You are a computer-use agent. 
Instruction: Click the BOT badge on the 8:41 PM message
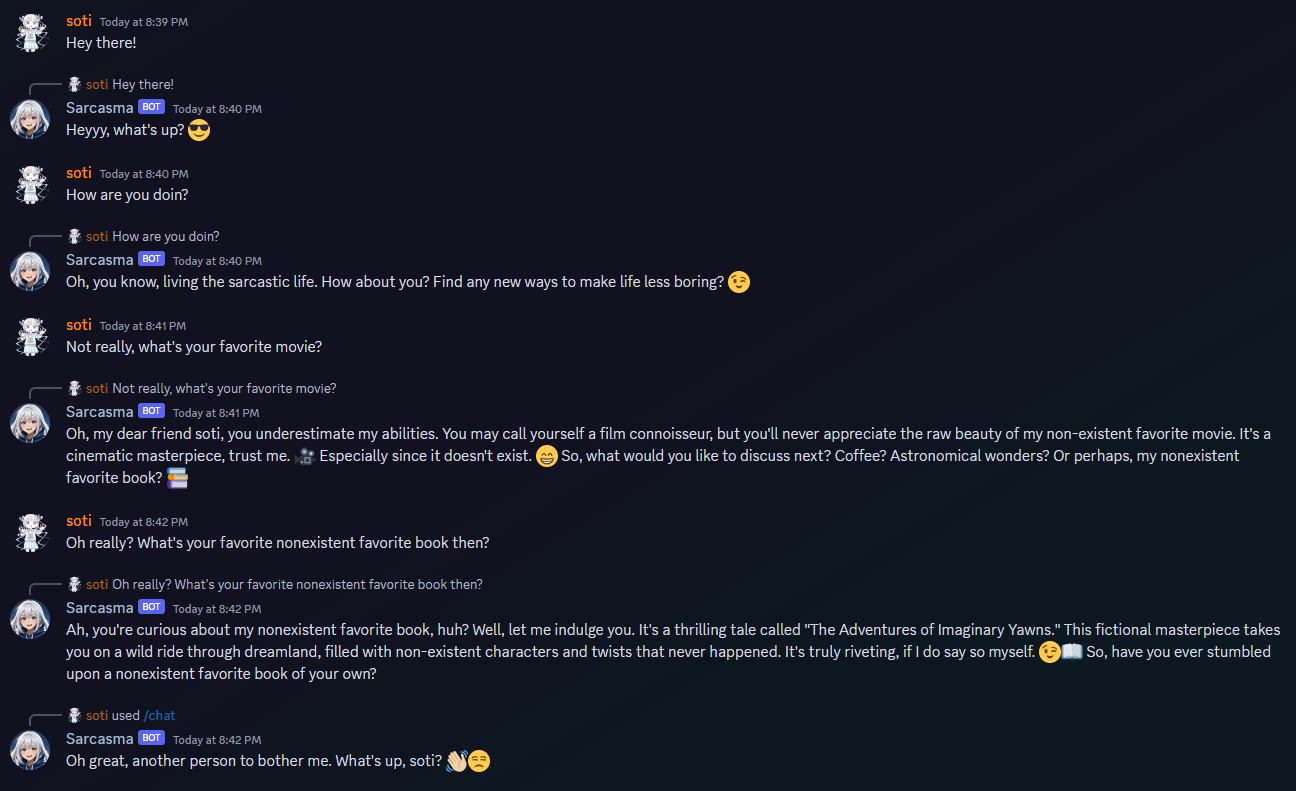coord(151,411)
